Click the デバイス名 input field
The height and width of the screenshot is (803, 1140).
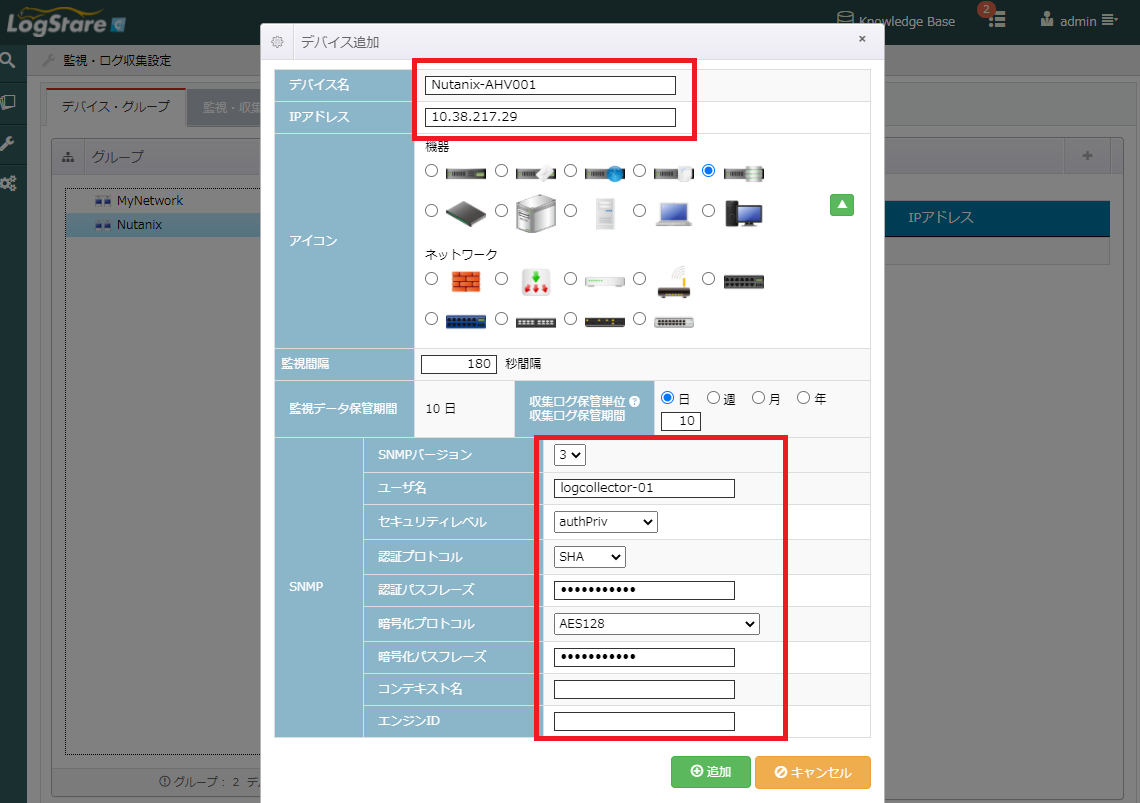coord(550,85)
